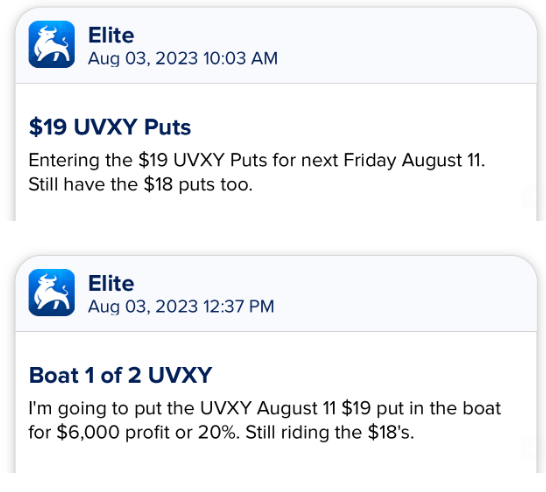Click the bull logo on the 10:03 AM post

(x=52, y=44)
